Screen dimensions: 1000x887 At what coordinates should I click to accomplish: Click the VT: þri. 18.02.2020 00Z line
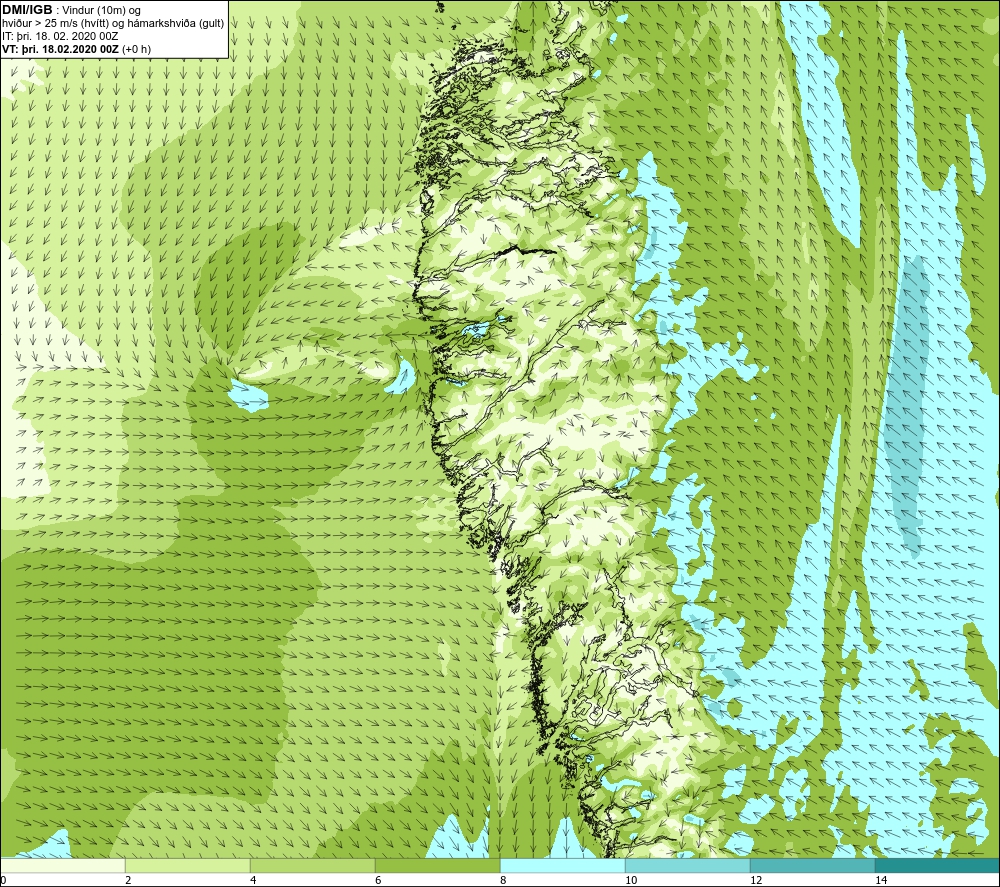pos(77,49)
